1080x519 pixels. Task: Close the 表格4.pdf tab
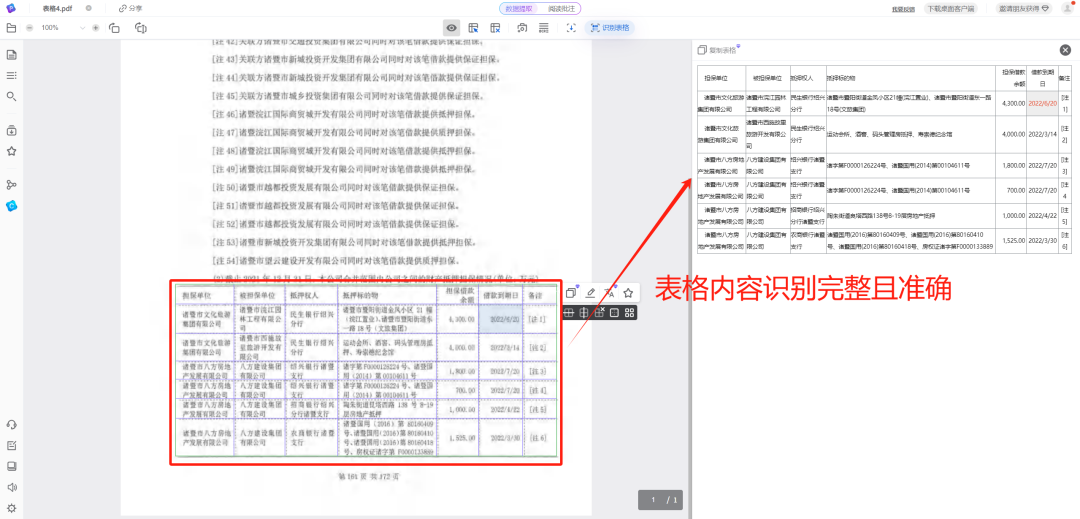click(x=89, y=8)
